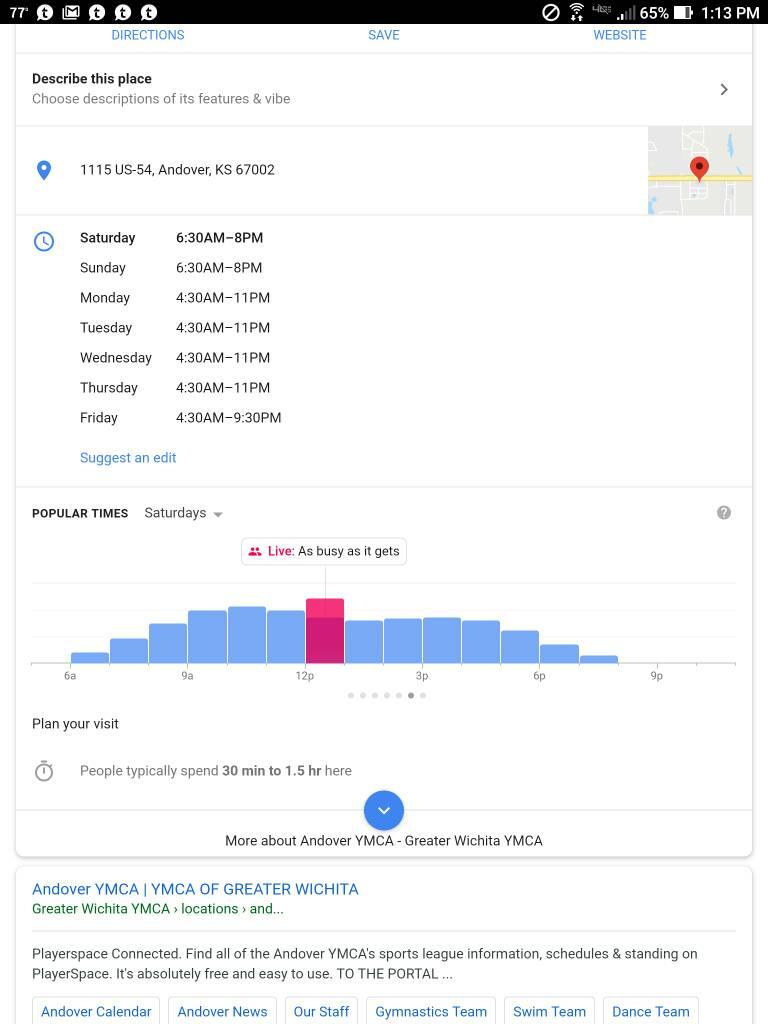Tap the stopwatch icon beside visit duration
Screen dimensions: 768x1024
tap(44, 771)
